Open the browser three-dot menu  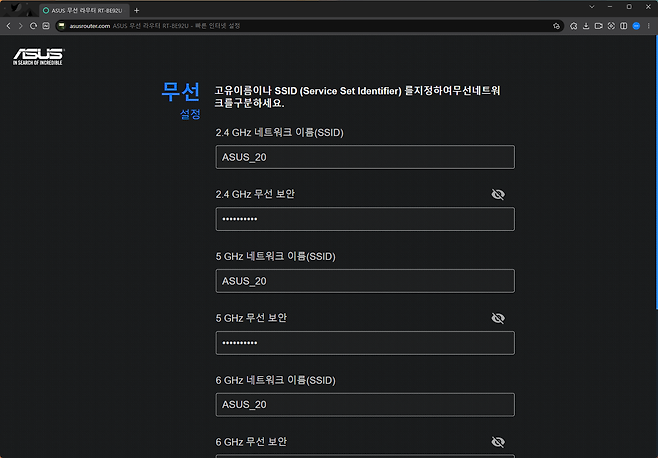point(649,25)
